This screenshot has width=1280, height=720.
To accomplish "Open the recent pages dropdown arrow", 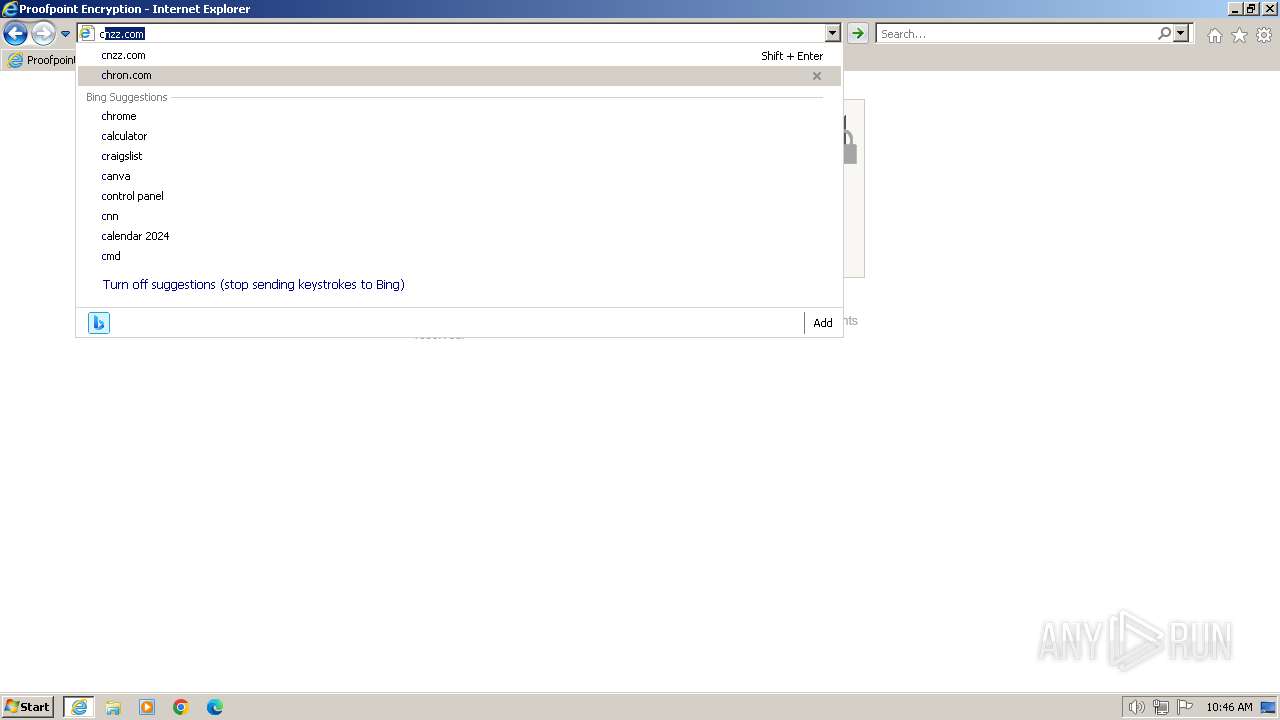I will [65, 34].
